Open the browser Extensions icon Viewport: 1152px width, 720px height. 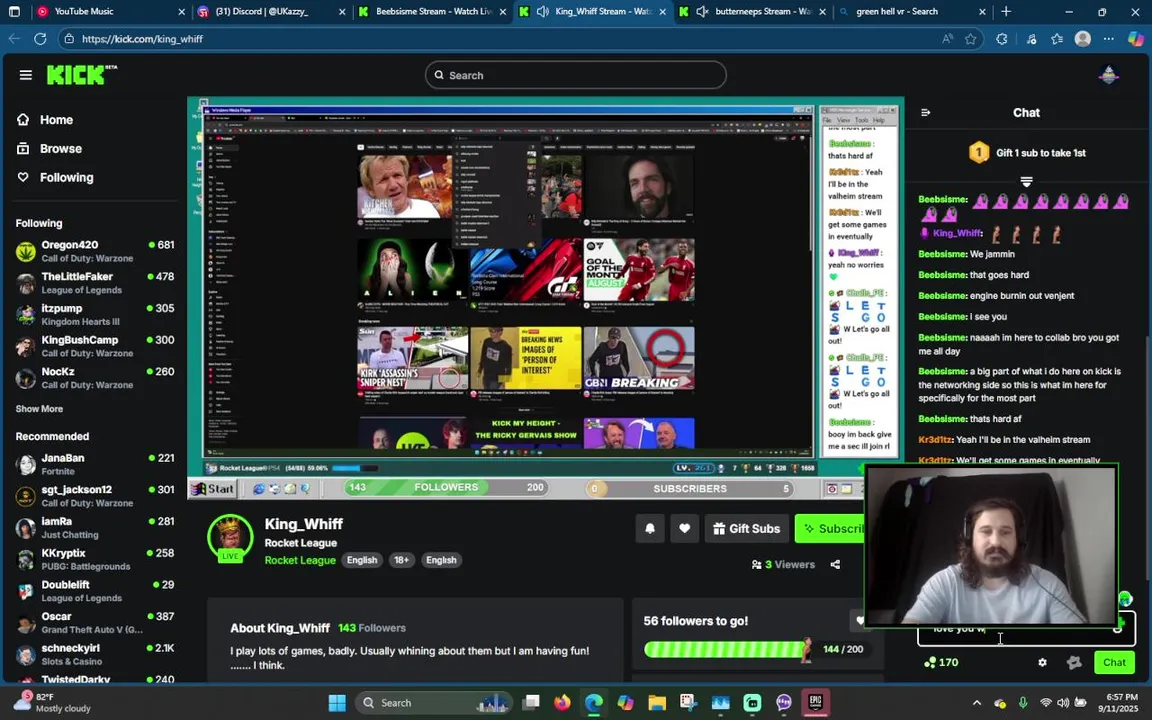(x=1002, y=39)
